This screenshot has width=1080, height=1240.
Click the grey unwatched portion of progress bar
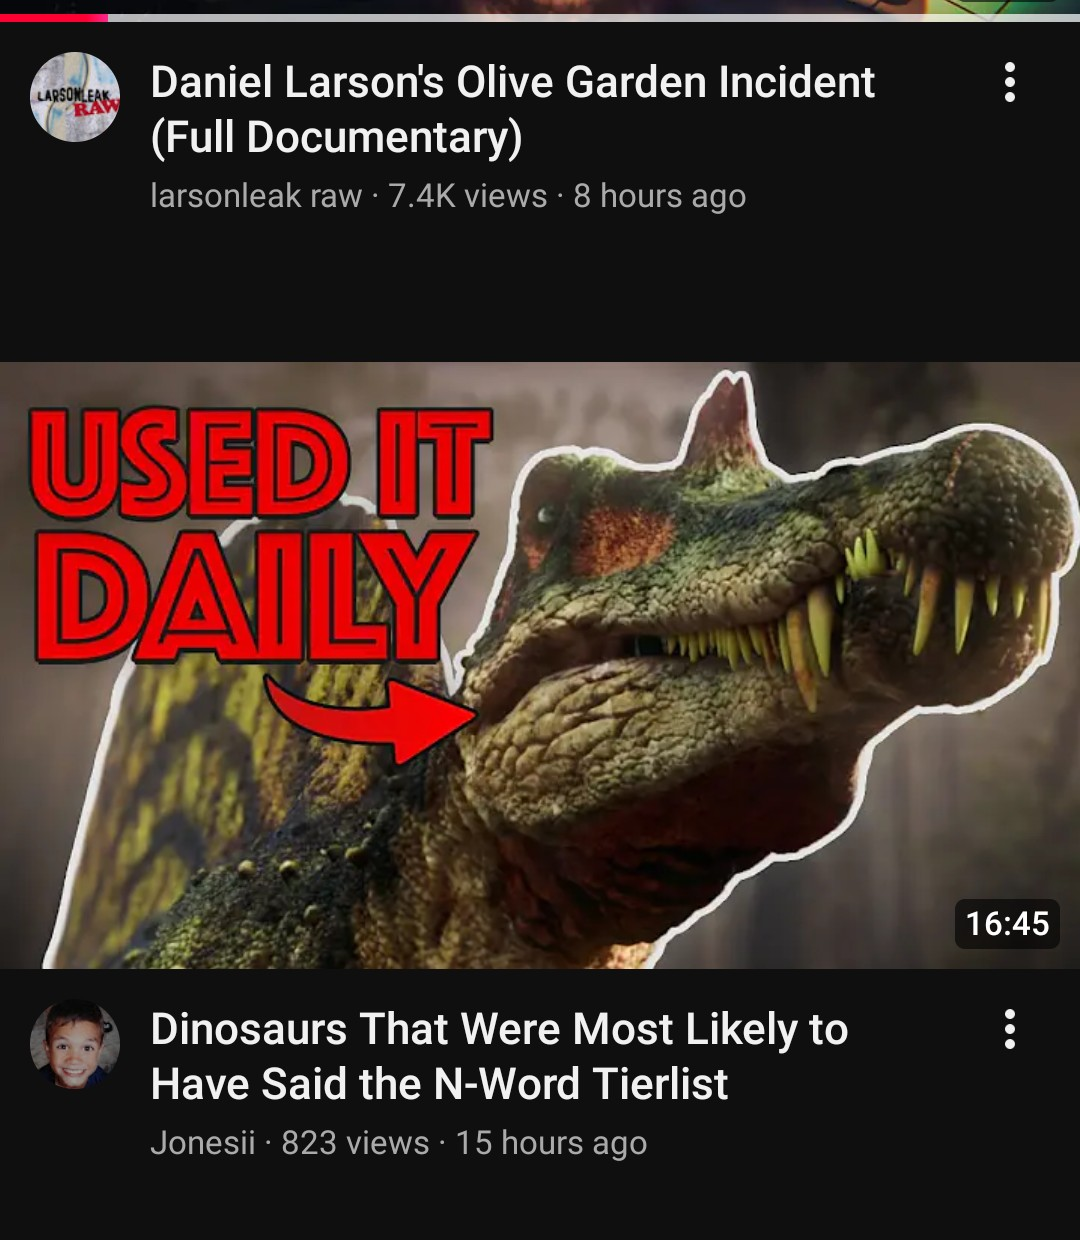point(594,17)
